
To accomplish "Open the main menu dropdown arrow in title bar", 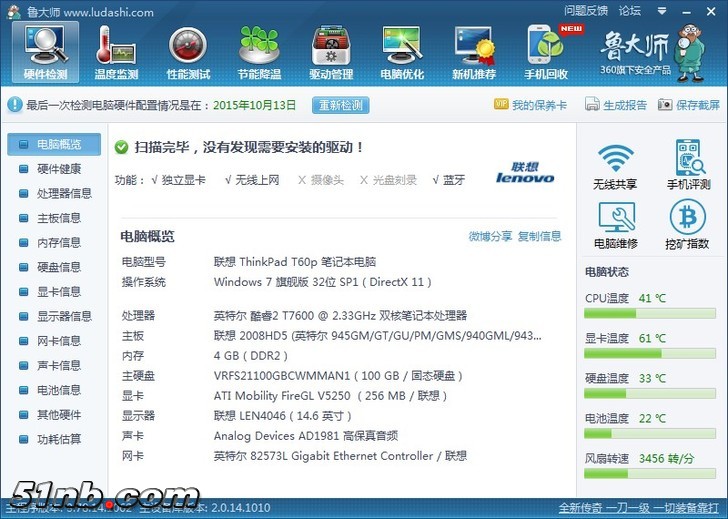I will click(x=660, y=11).
